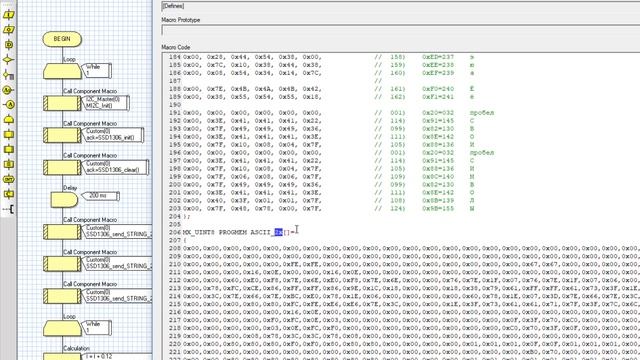Image resolution: width=640 pixels, height=360 pixels.
Task: Select the Delay icon in flowchart toolbar
Action: pos(8,44)
